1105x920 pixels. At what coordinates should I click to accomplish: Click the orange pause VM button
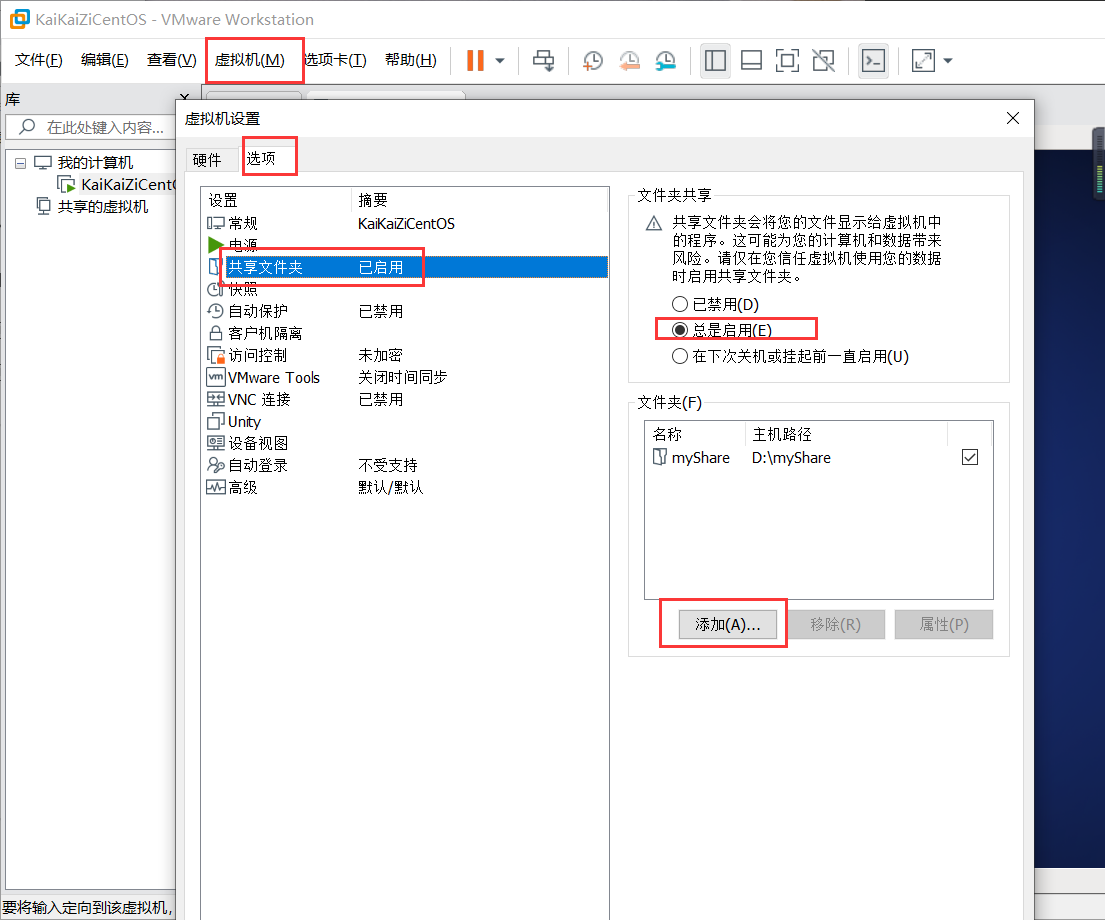point(476,61)
